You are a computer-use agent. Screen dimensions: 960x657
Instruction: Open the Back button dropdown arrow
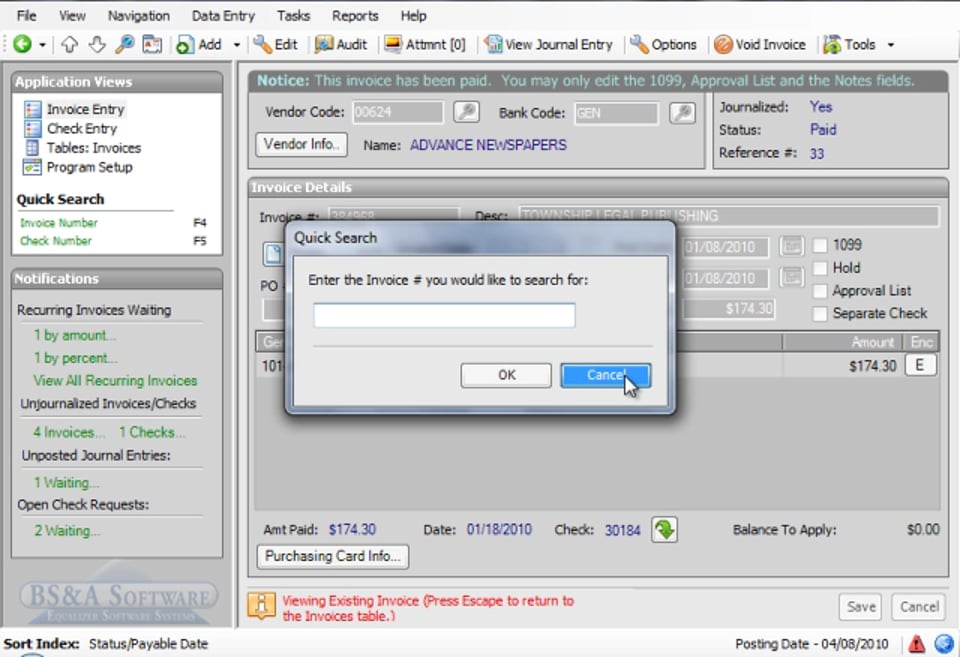click(x=42, y=45)
